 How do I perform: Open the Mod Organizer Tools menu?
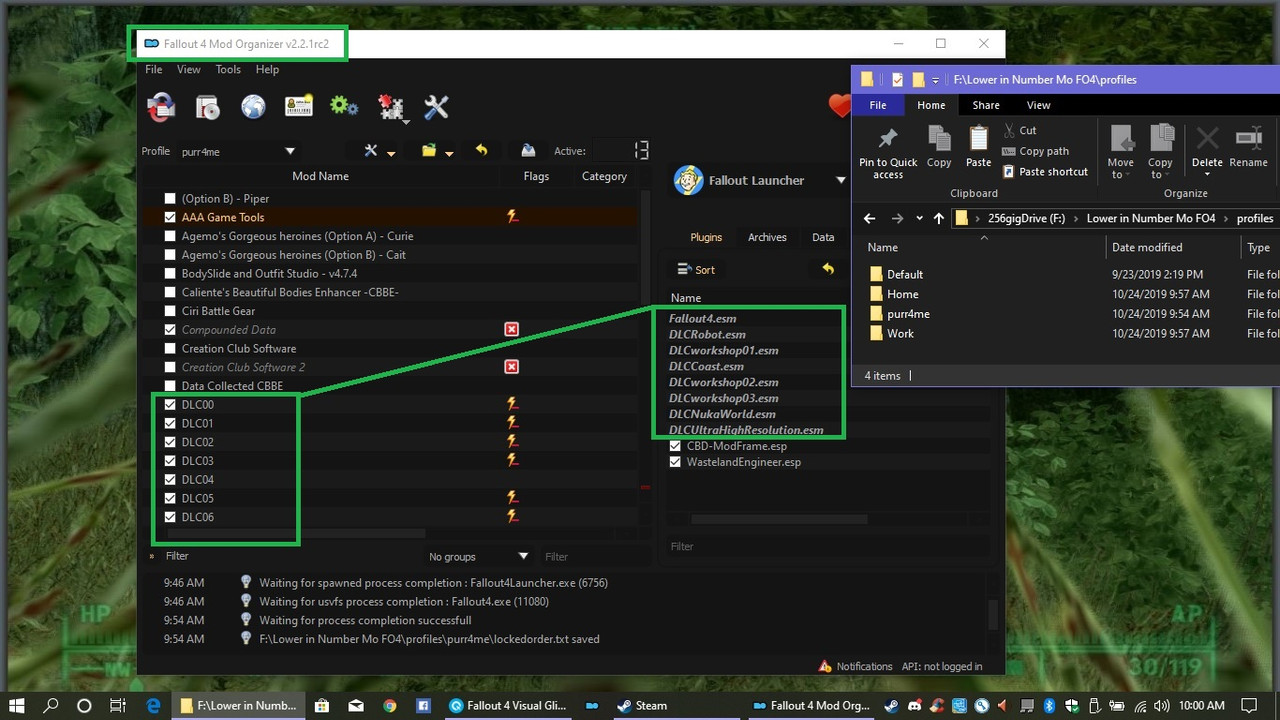[x=228, y=70]
